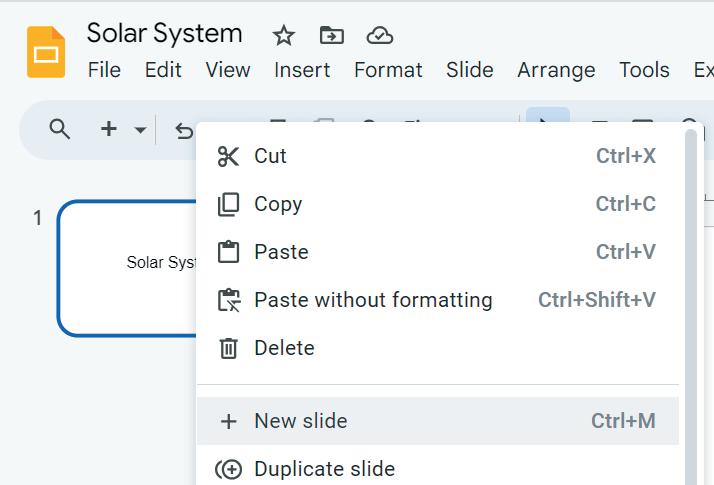The image size is (714, 485).
Task: Click the Google Slides logo icon
Action: point(46,52)
